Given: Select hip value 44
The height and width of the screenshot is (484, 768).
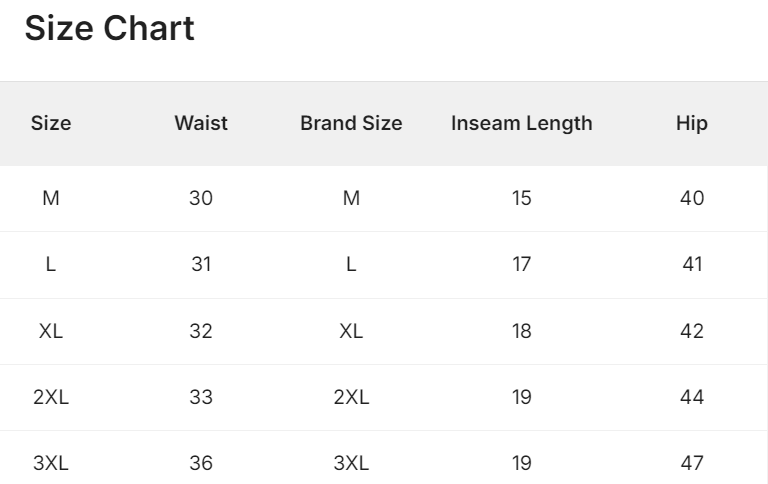Looking at the screenshot, I should [x=691, y=397].
